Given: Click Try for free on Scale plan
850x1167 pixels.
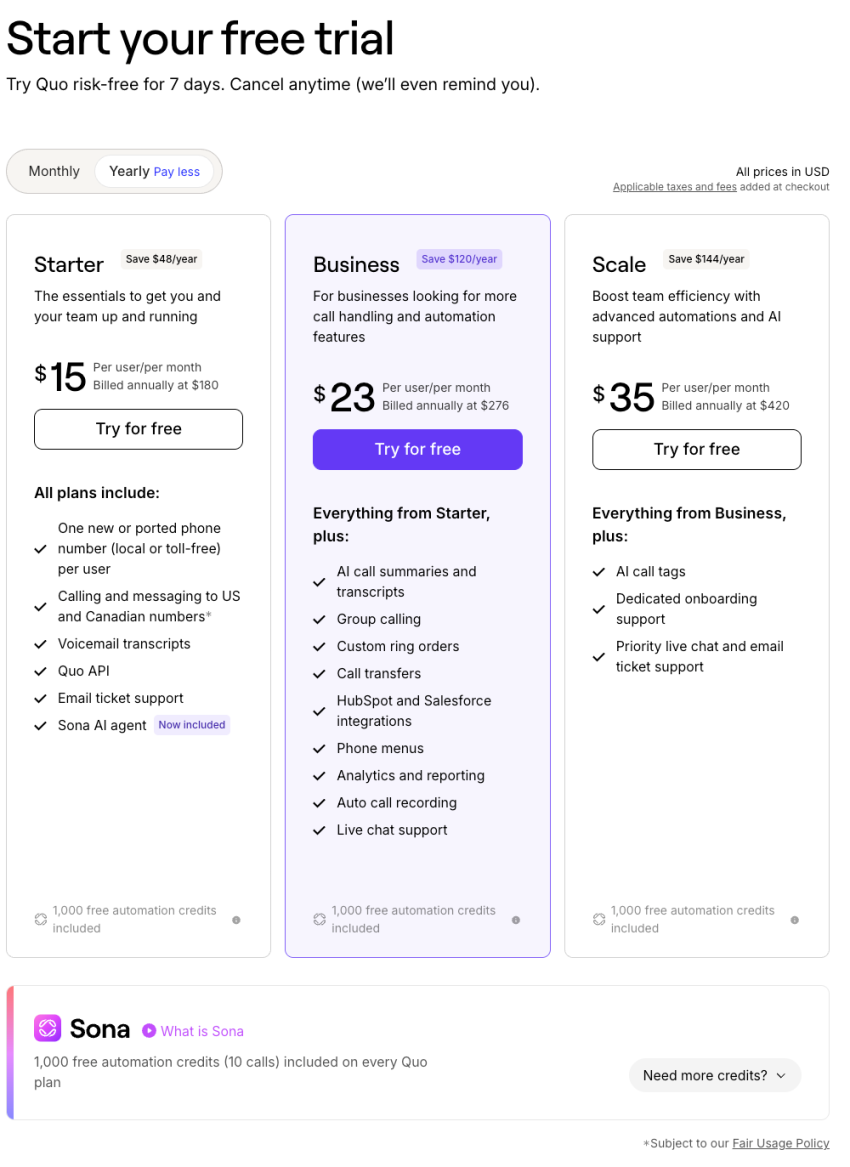Looking at the screenshot, I should (x=696, y=449).
